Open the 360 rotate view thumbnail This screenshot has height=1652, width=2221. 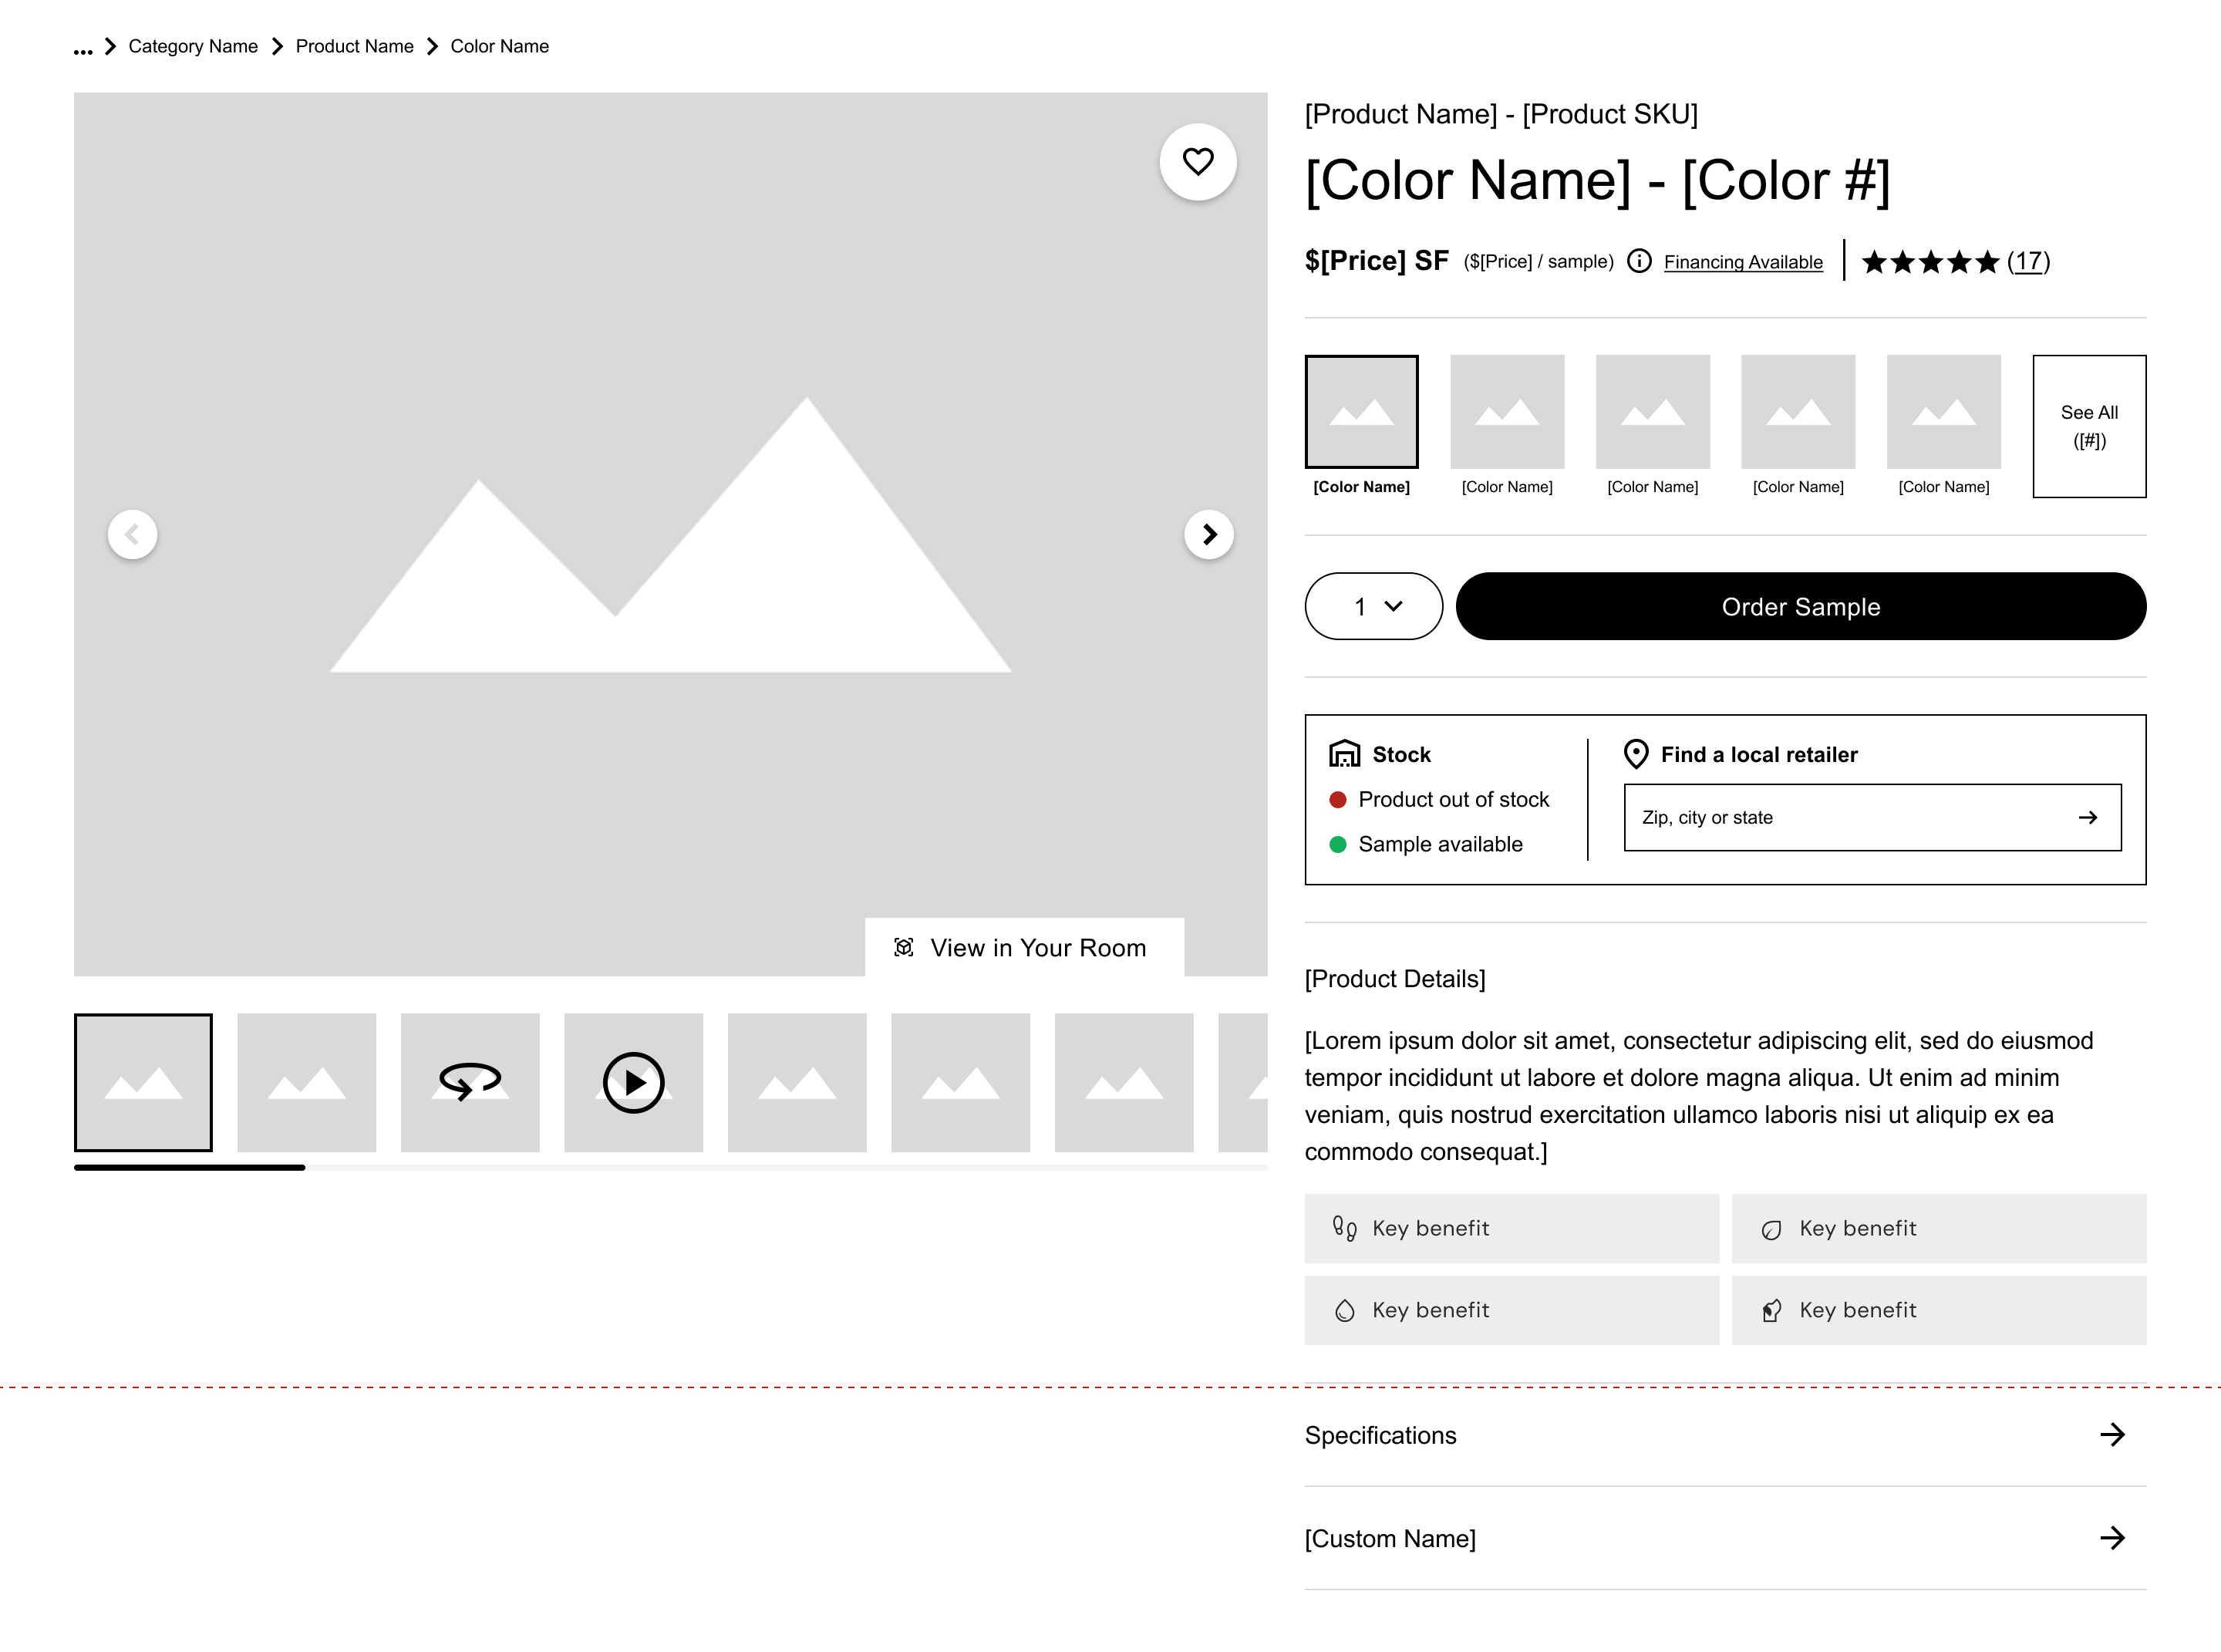click(x=470, y=1082)
